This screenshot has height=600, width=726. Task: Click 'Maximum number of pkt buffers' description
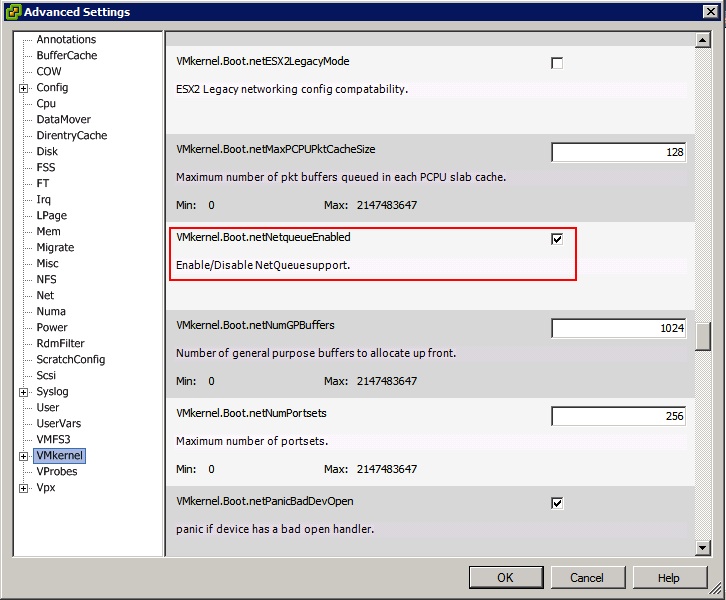click(x=341, y=177)
